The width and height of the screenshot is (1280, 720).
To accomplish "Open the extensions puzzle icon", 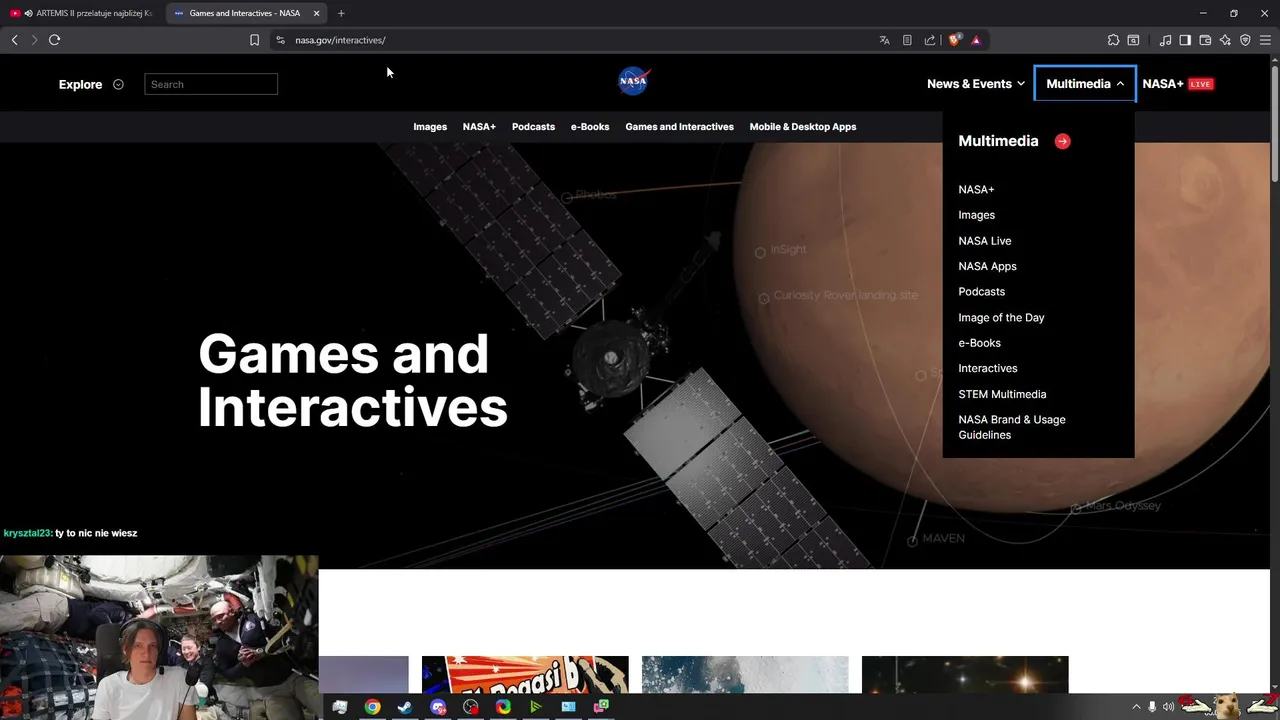I will pos(1113,40).
